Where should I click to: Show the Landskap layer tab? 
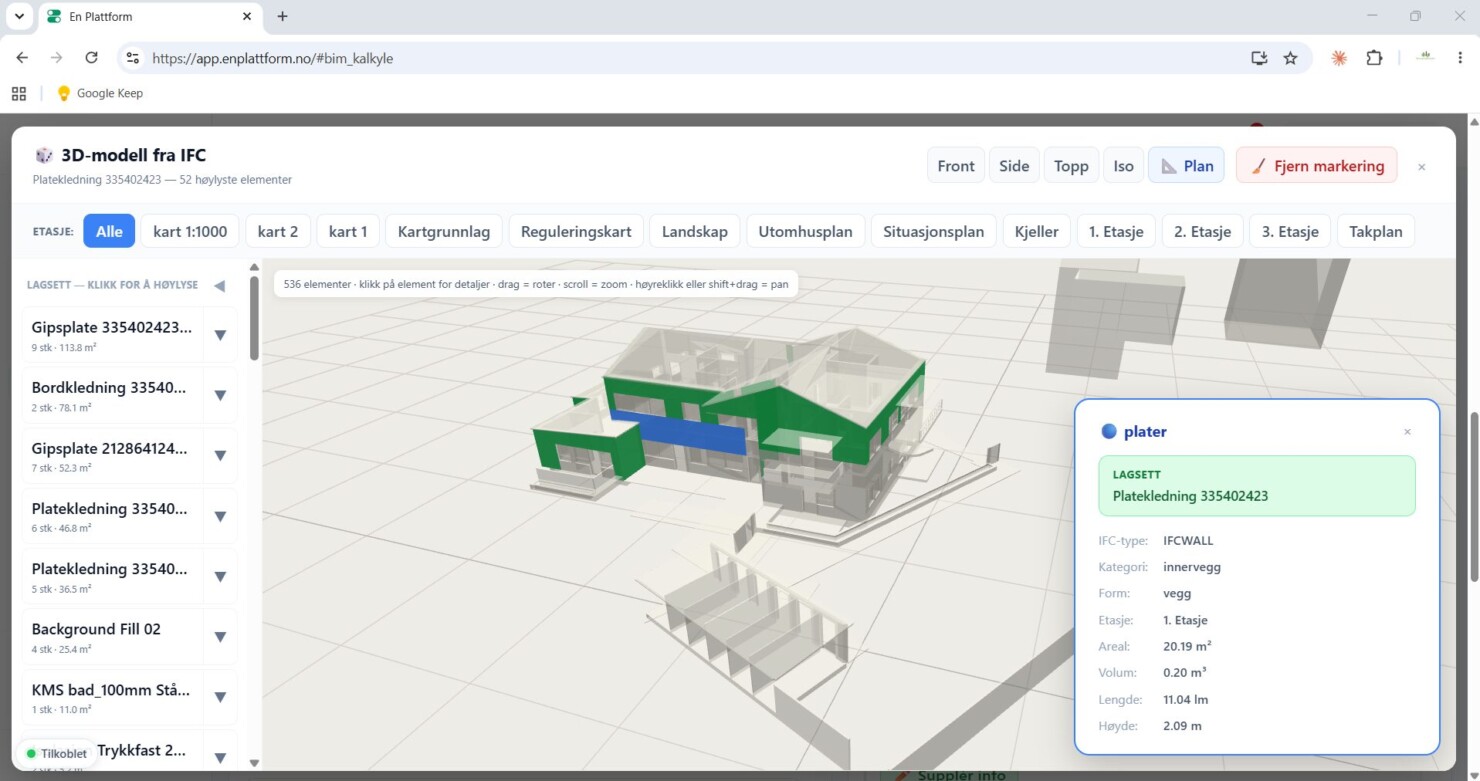coord(695,231)
